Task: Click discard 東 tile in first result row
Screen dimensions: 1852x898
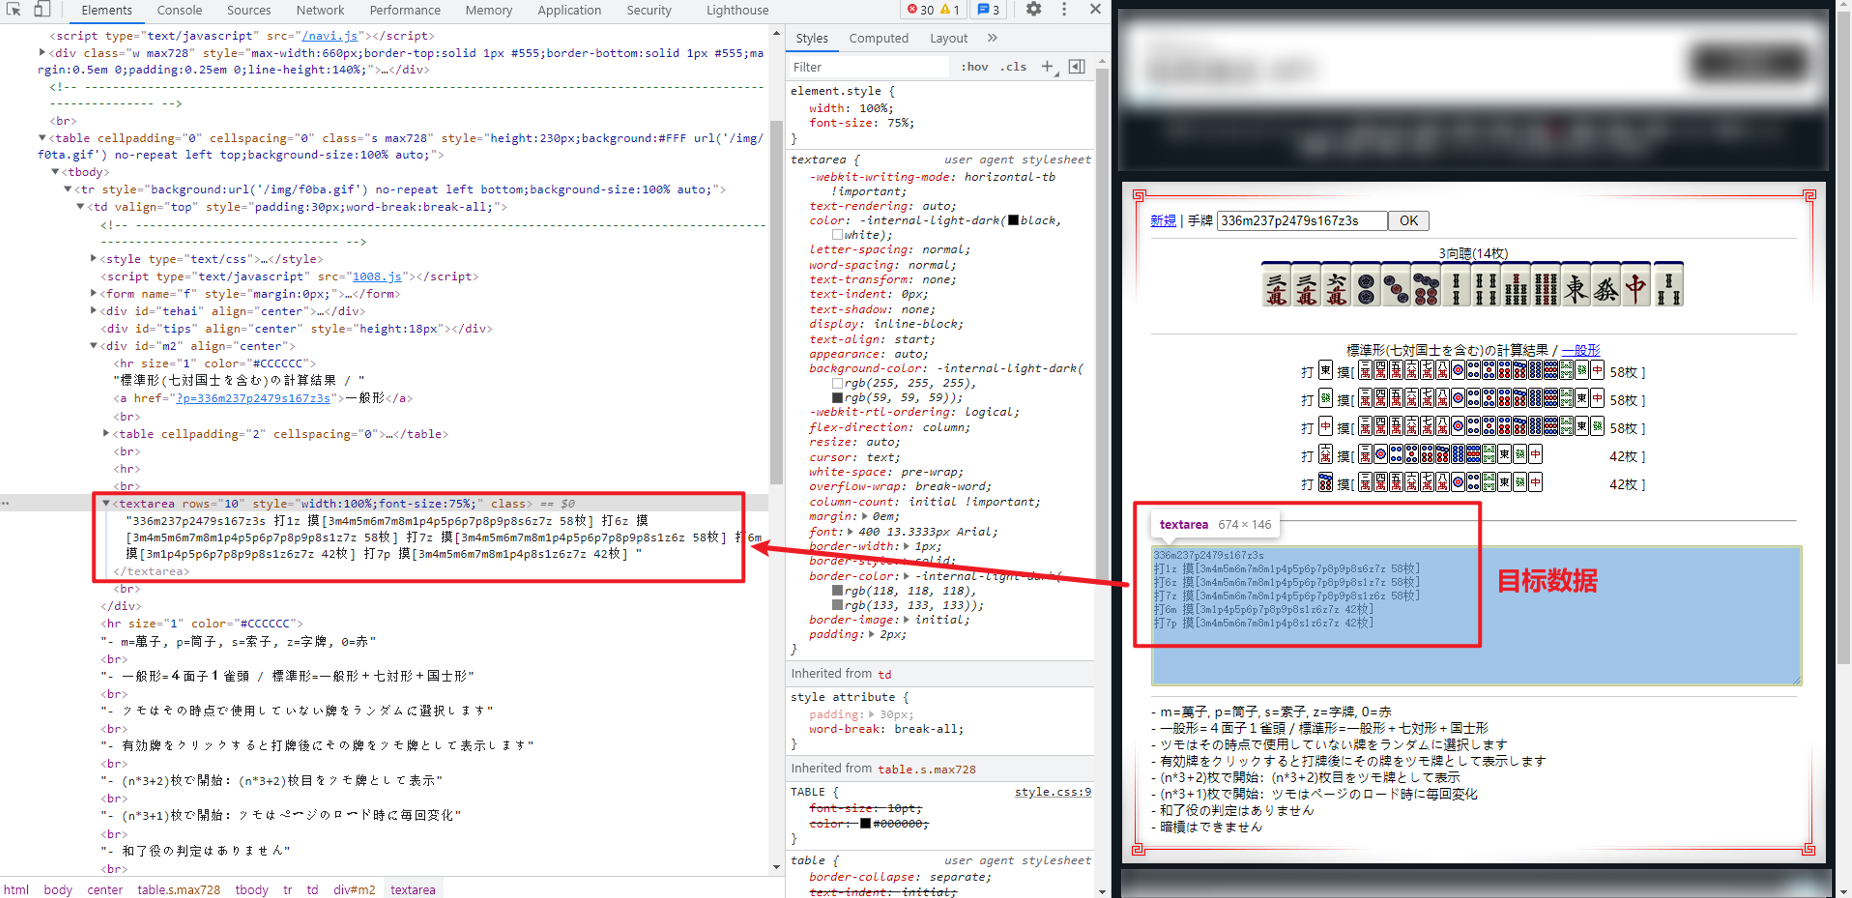Action: point(1325,371)
